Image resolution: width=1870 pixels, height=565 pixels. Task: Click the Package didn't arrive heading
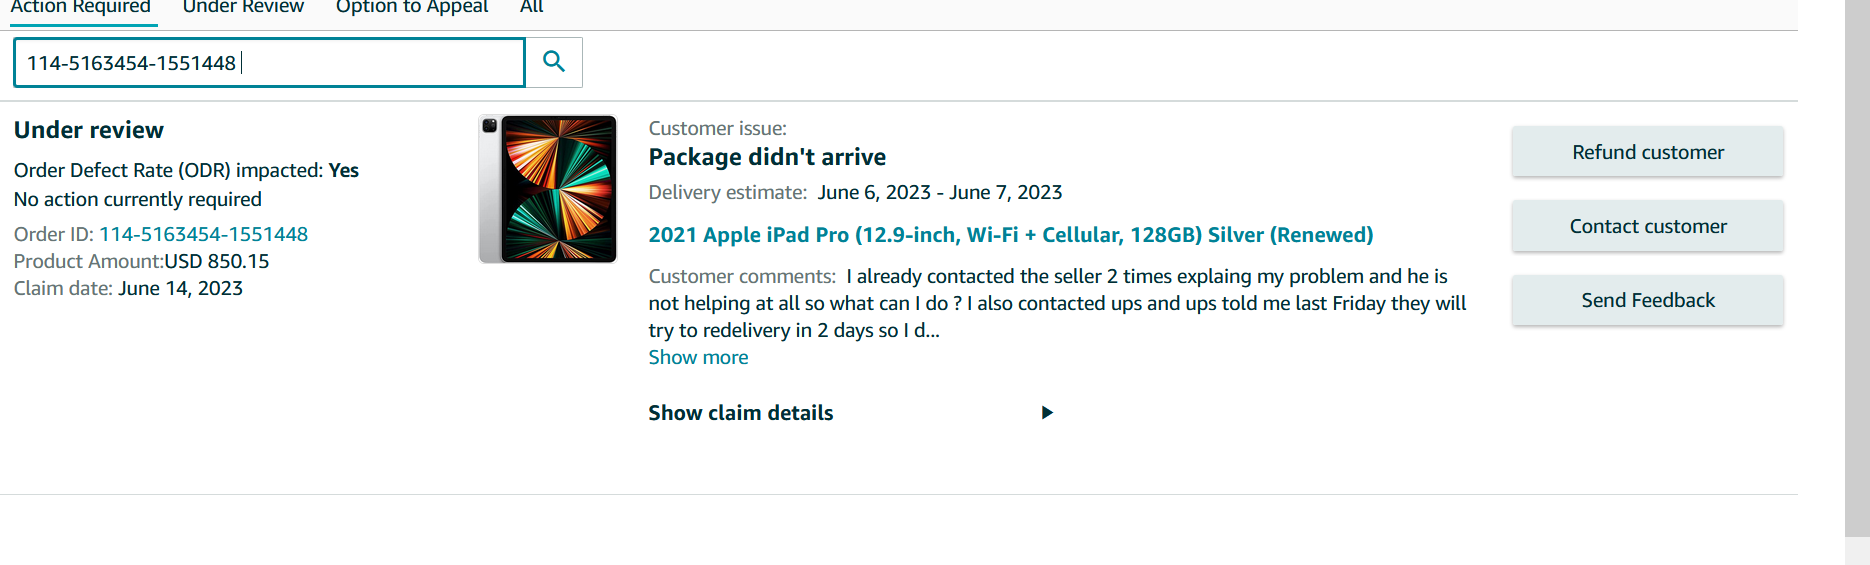point(767,157)
